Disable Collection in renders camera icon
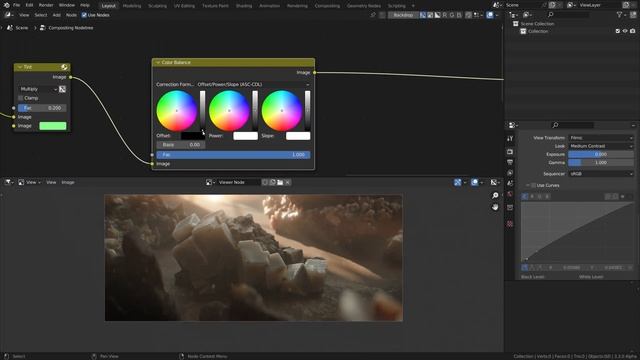640x360 pixels. (x=632, y=31)
